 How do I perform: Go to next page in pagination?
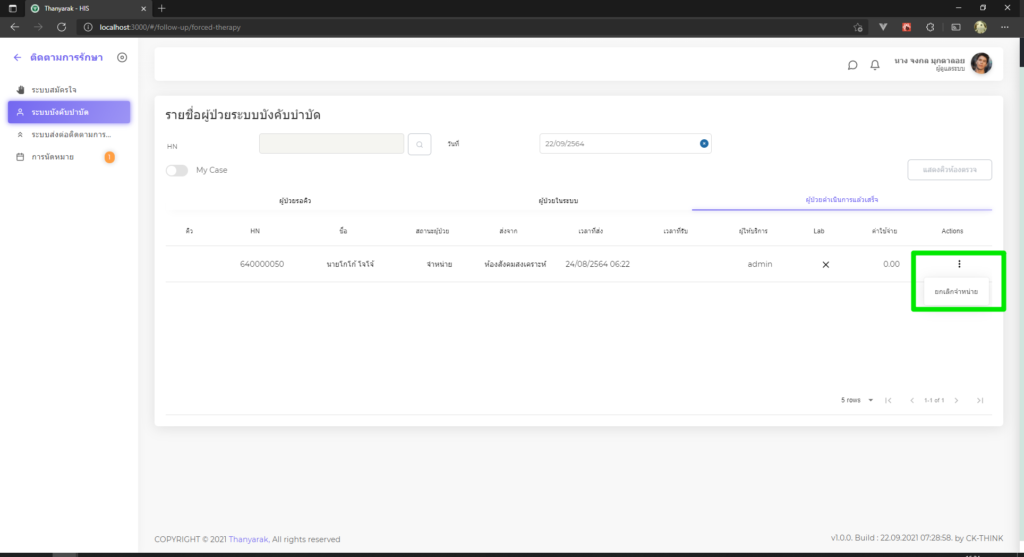point(957,400)
